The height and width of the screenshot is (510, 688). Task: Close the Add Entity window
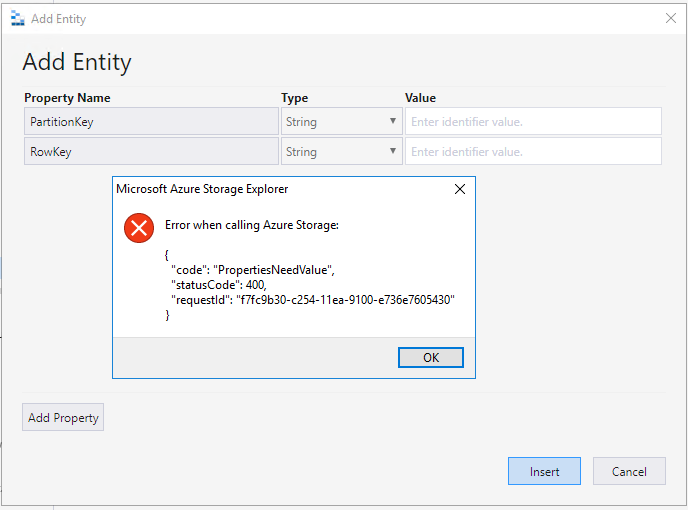point(670,18)
